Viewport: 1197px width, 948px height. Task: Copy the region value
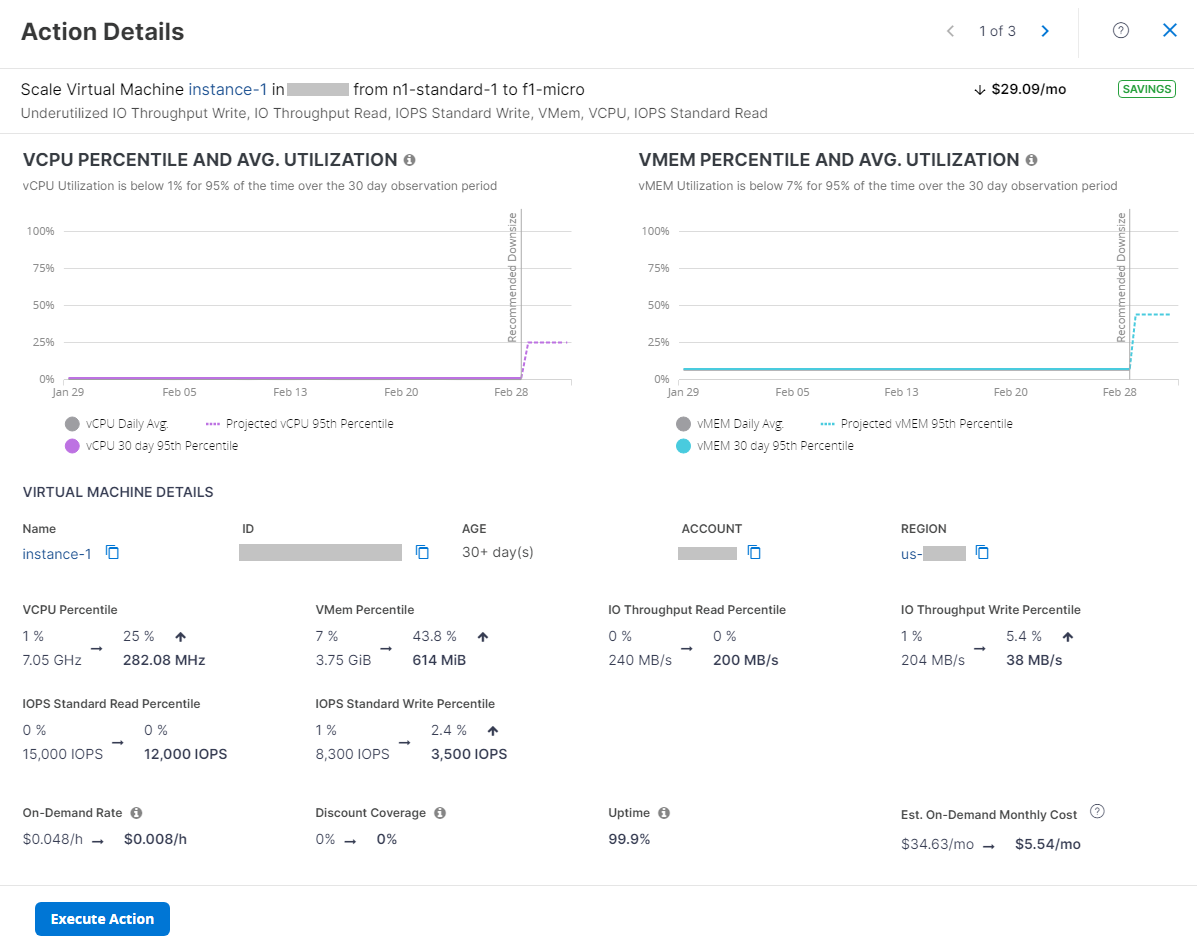pos(982,552)
